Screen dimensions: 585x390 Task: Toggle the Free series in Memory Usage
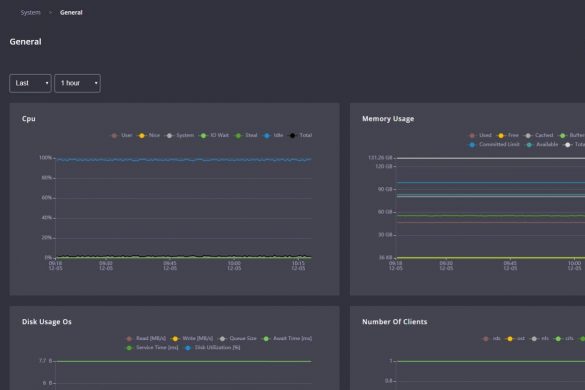[508, 135]
